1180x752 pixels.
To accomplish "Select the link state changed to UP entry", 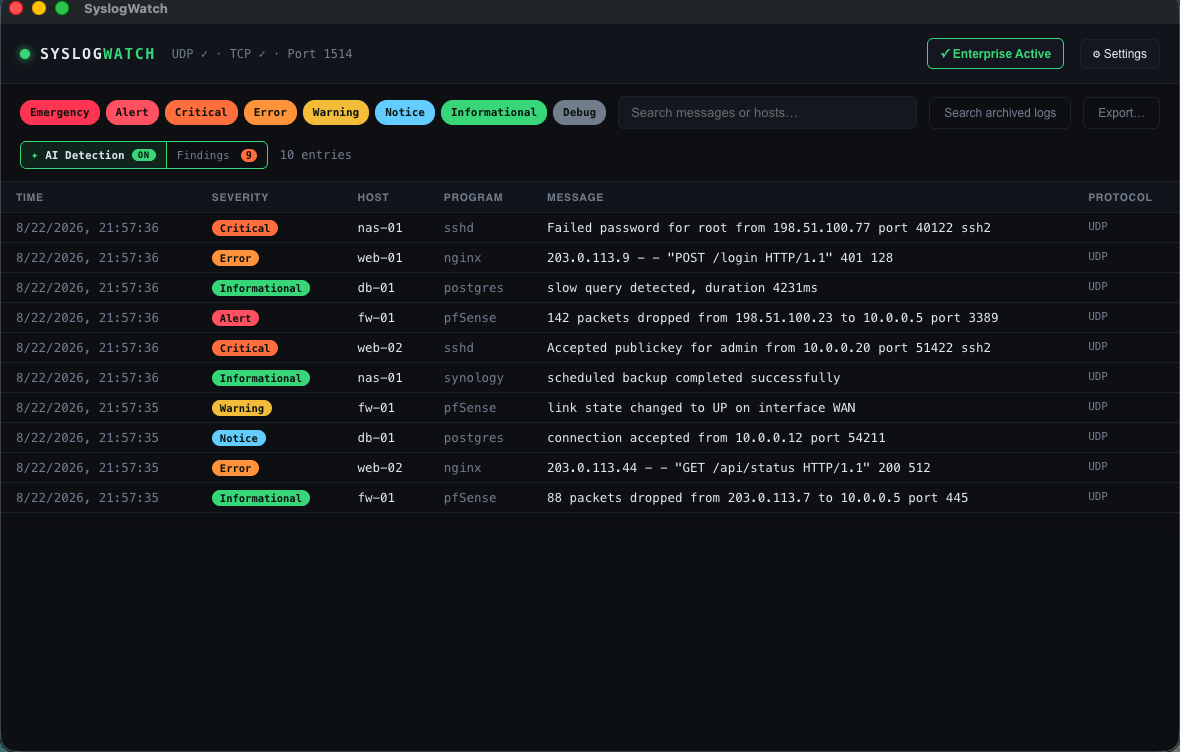I will (590, 408).
